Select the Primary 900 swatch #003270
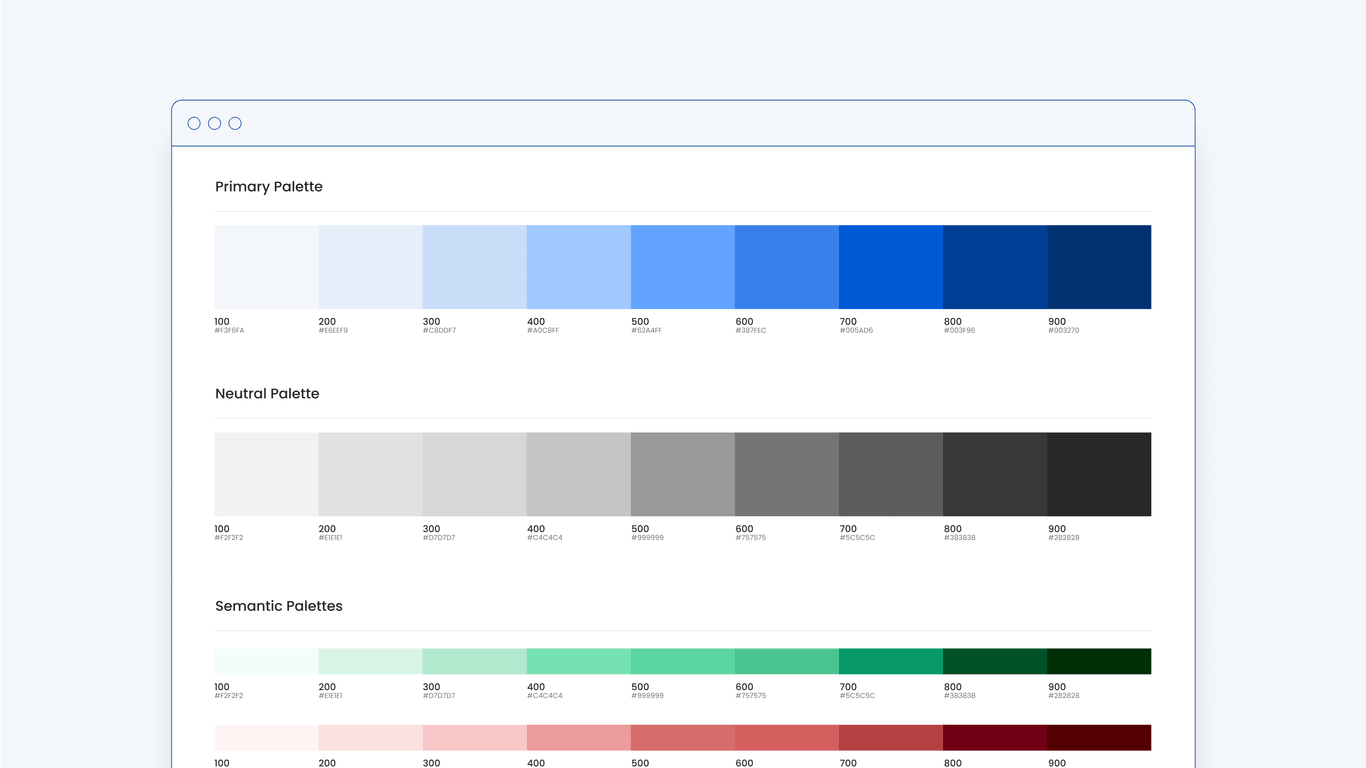 click(x=1098, y=266)
